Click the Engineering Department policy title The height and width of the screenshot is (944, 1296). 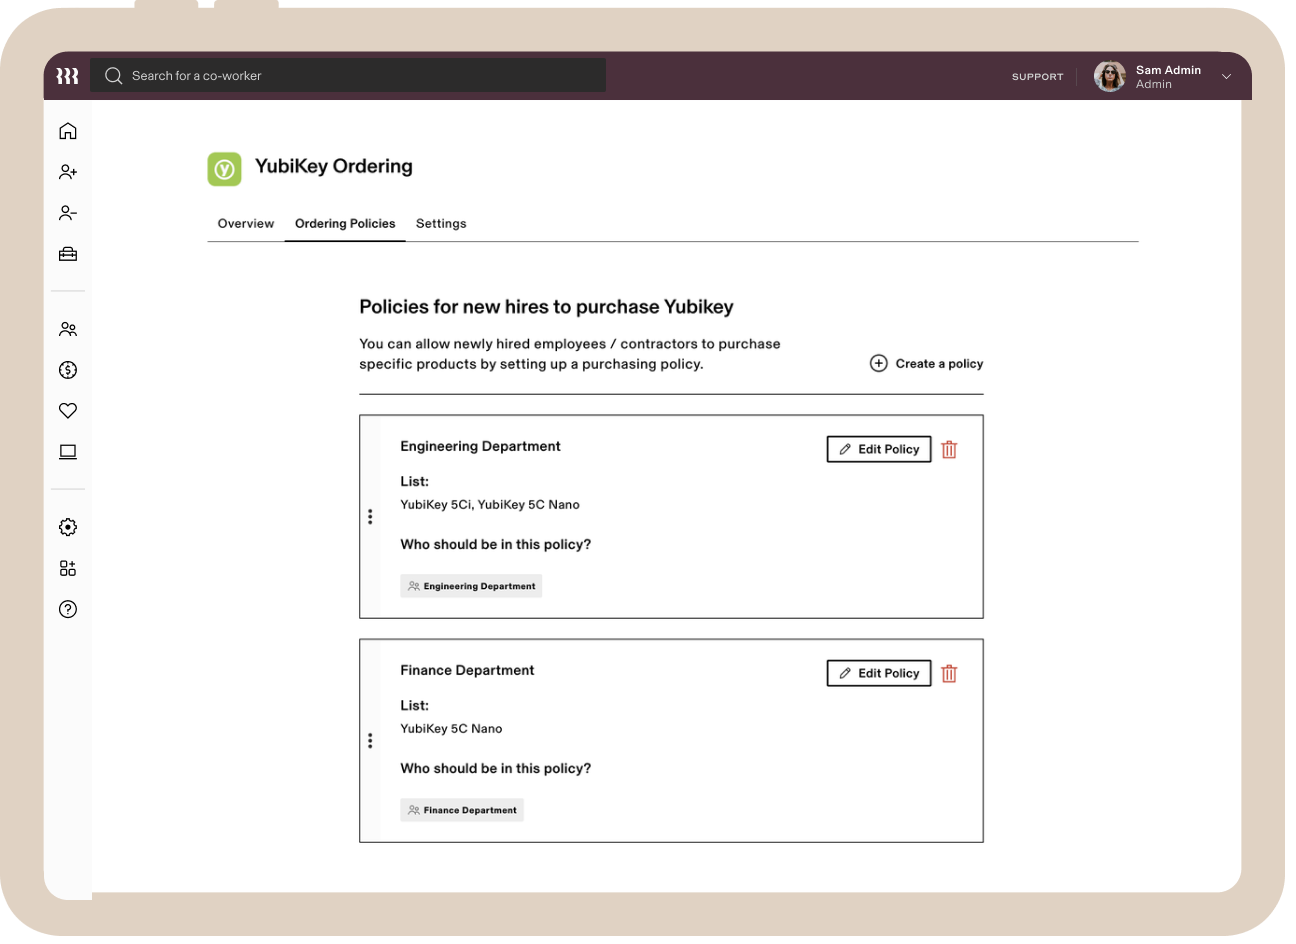point(480,447)
